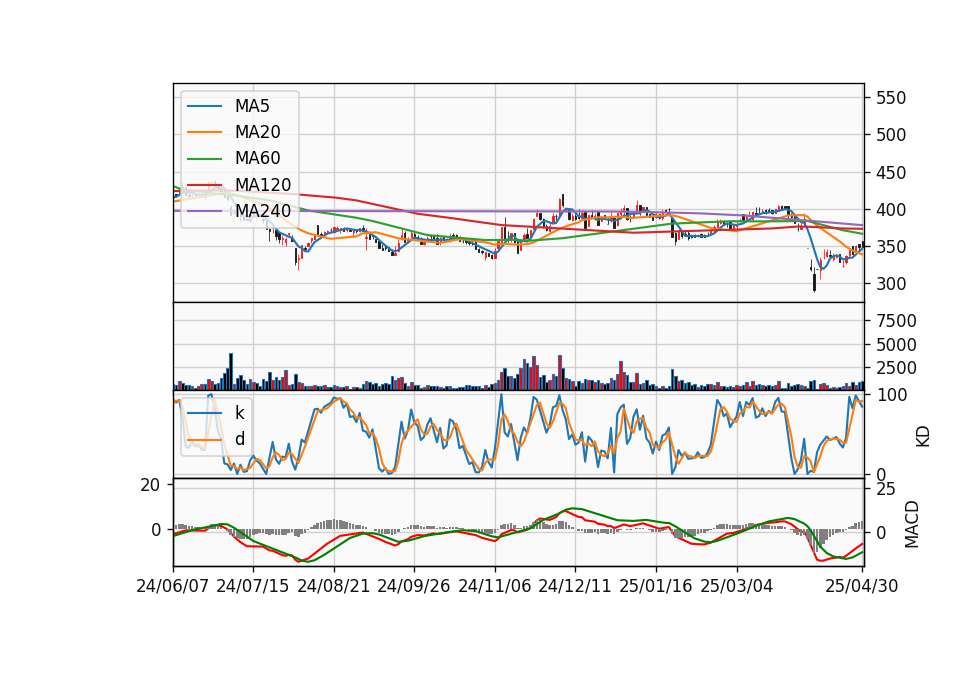This screenshot has width=960, height=690.
Task: Click the 24/08/21 date label
Action: pyautogui.click(x=334, y=586)
